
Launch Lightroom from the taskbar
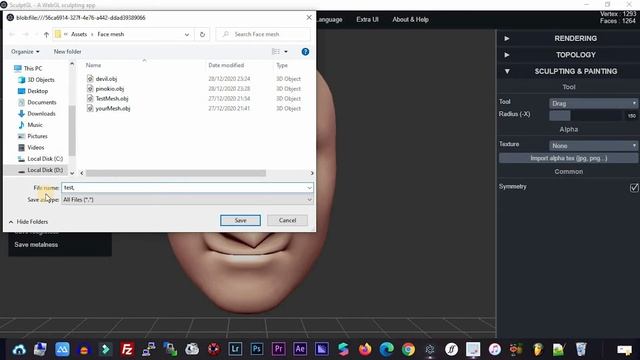pos(235,349)
